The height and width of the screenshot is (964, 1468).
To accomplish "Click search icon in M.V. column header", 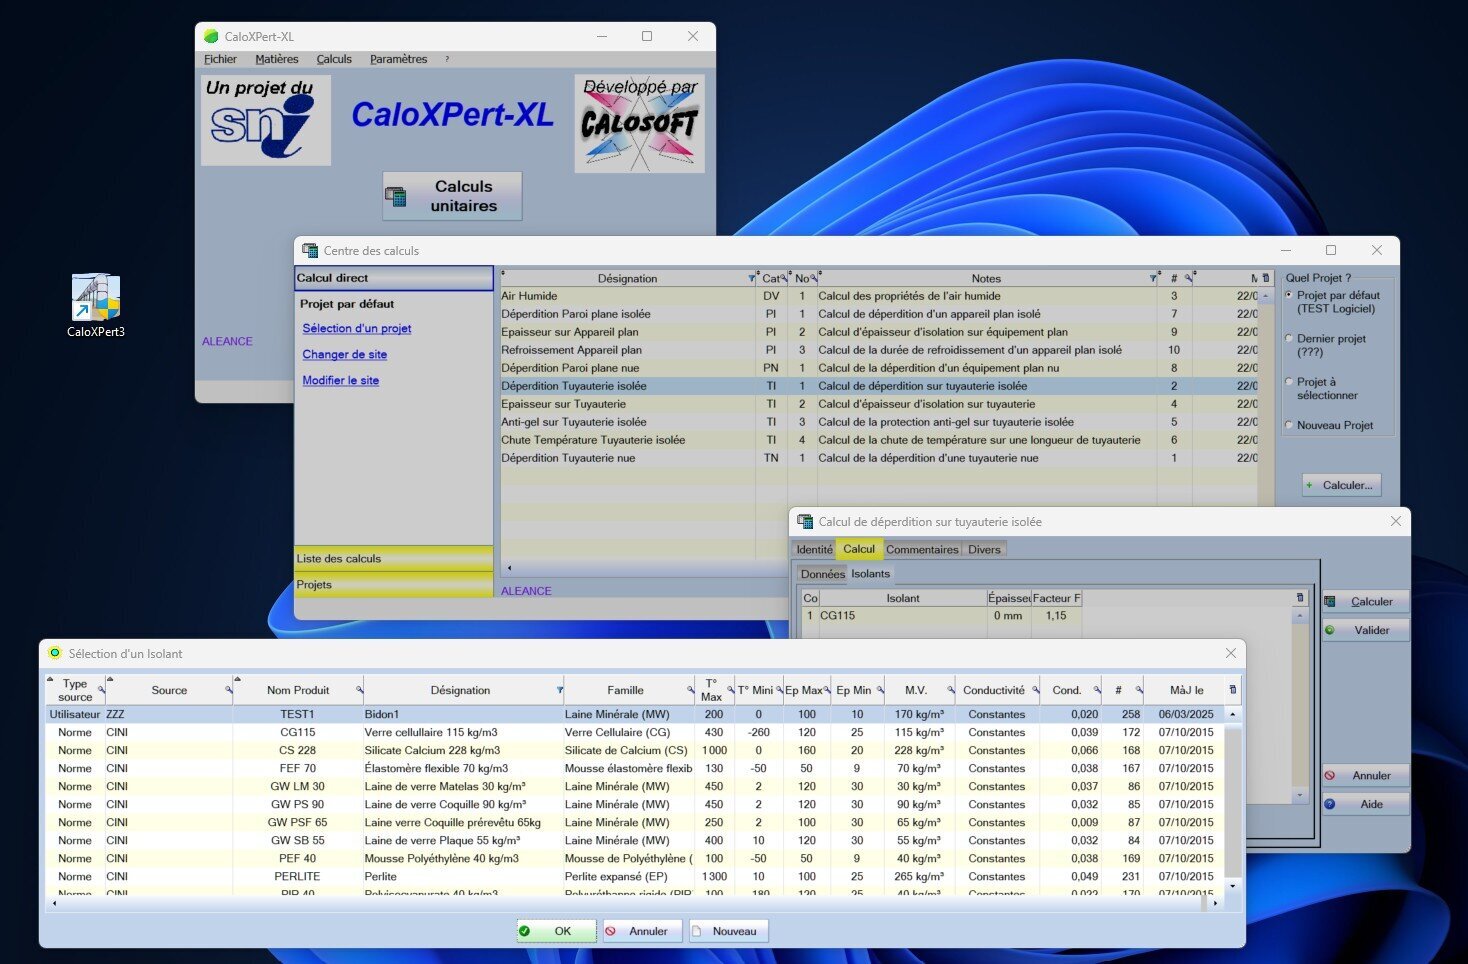I will pos(951,690).
